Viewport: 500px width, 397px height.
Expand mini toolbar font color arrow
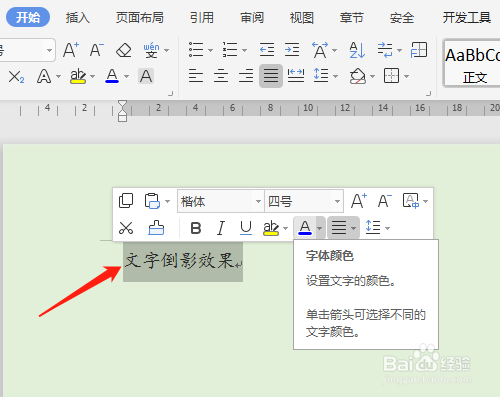[320, 228]
